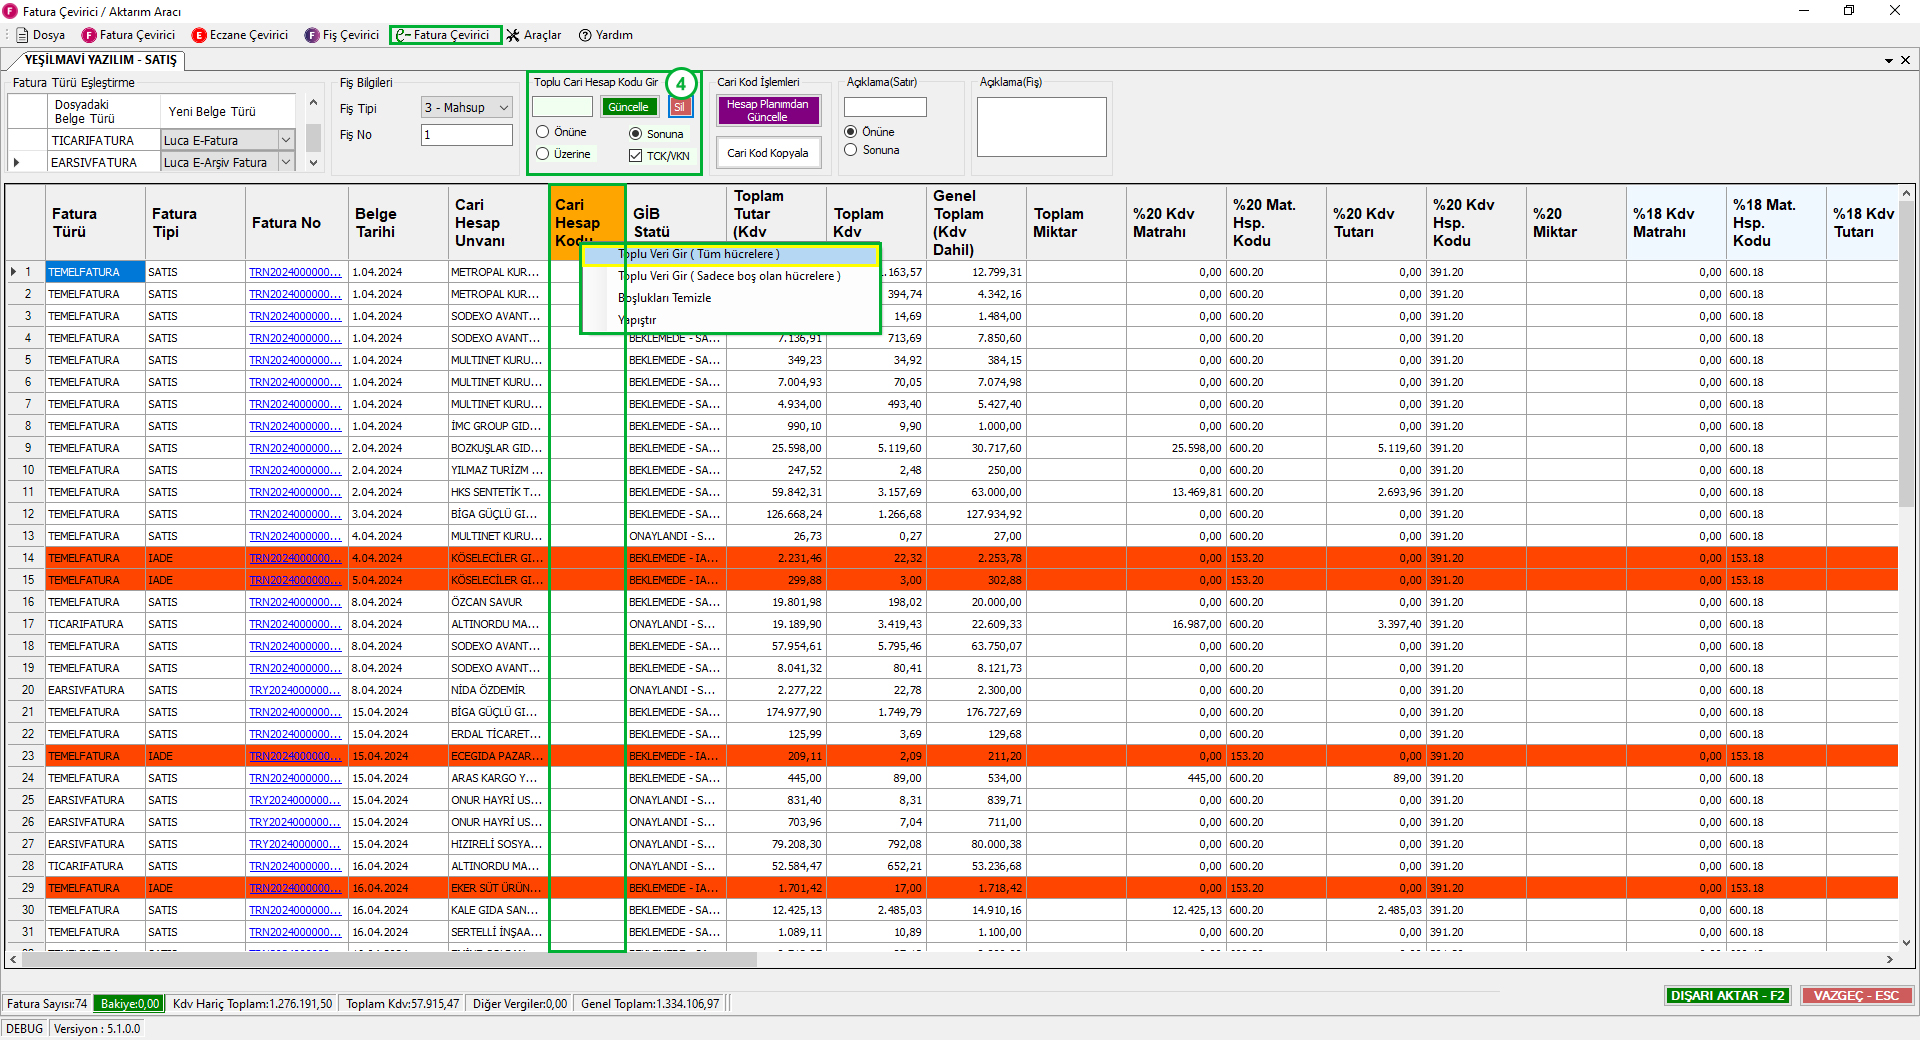The height and width of the screenshot is (1040, 1920).
Task: Open the Fiş Çevirici tool icon
Action: [312, 35]
